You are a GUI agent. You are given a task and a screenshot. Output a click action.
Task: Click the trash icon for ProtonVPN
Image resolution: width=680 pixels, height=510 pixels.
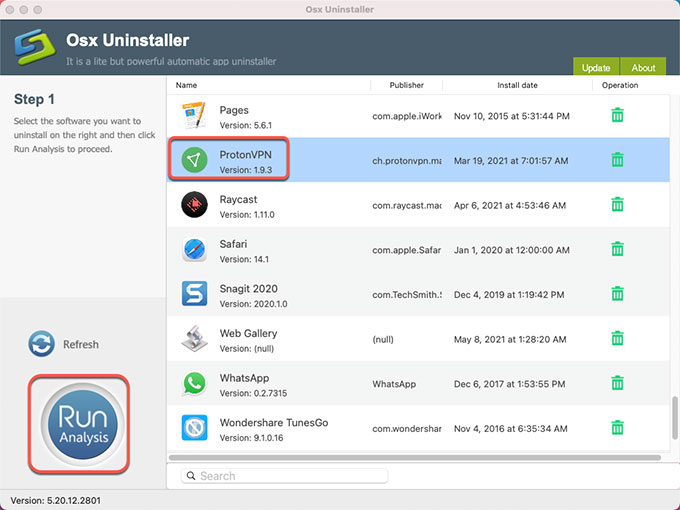coord(618,160)
